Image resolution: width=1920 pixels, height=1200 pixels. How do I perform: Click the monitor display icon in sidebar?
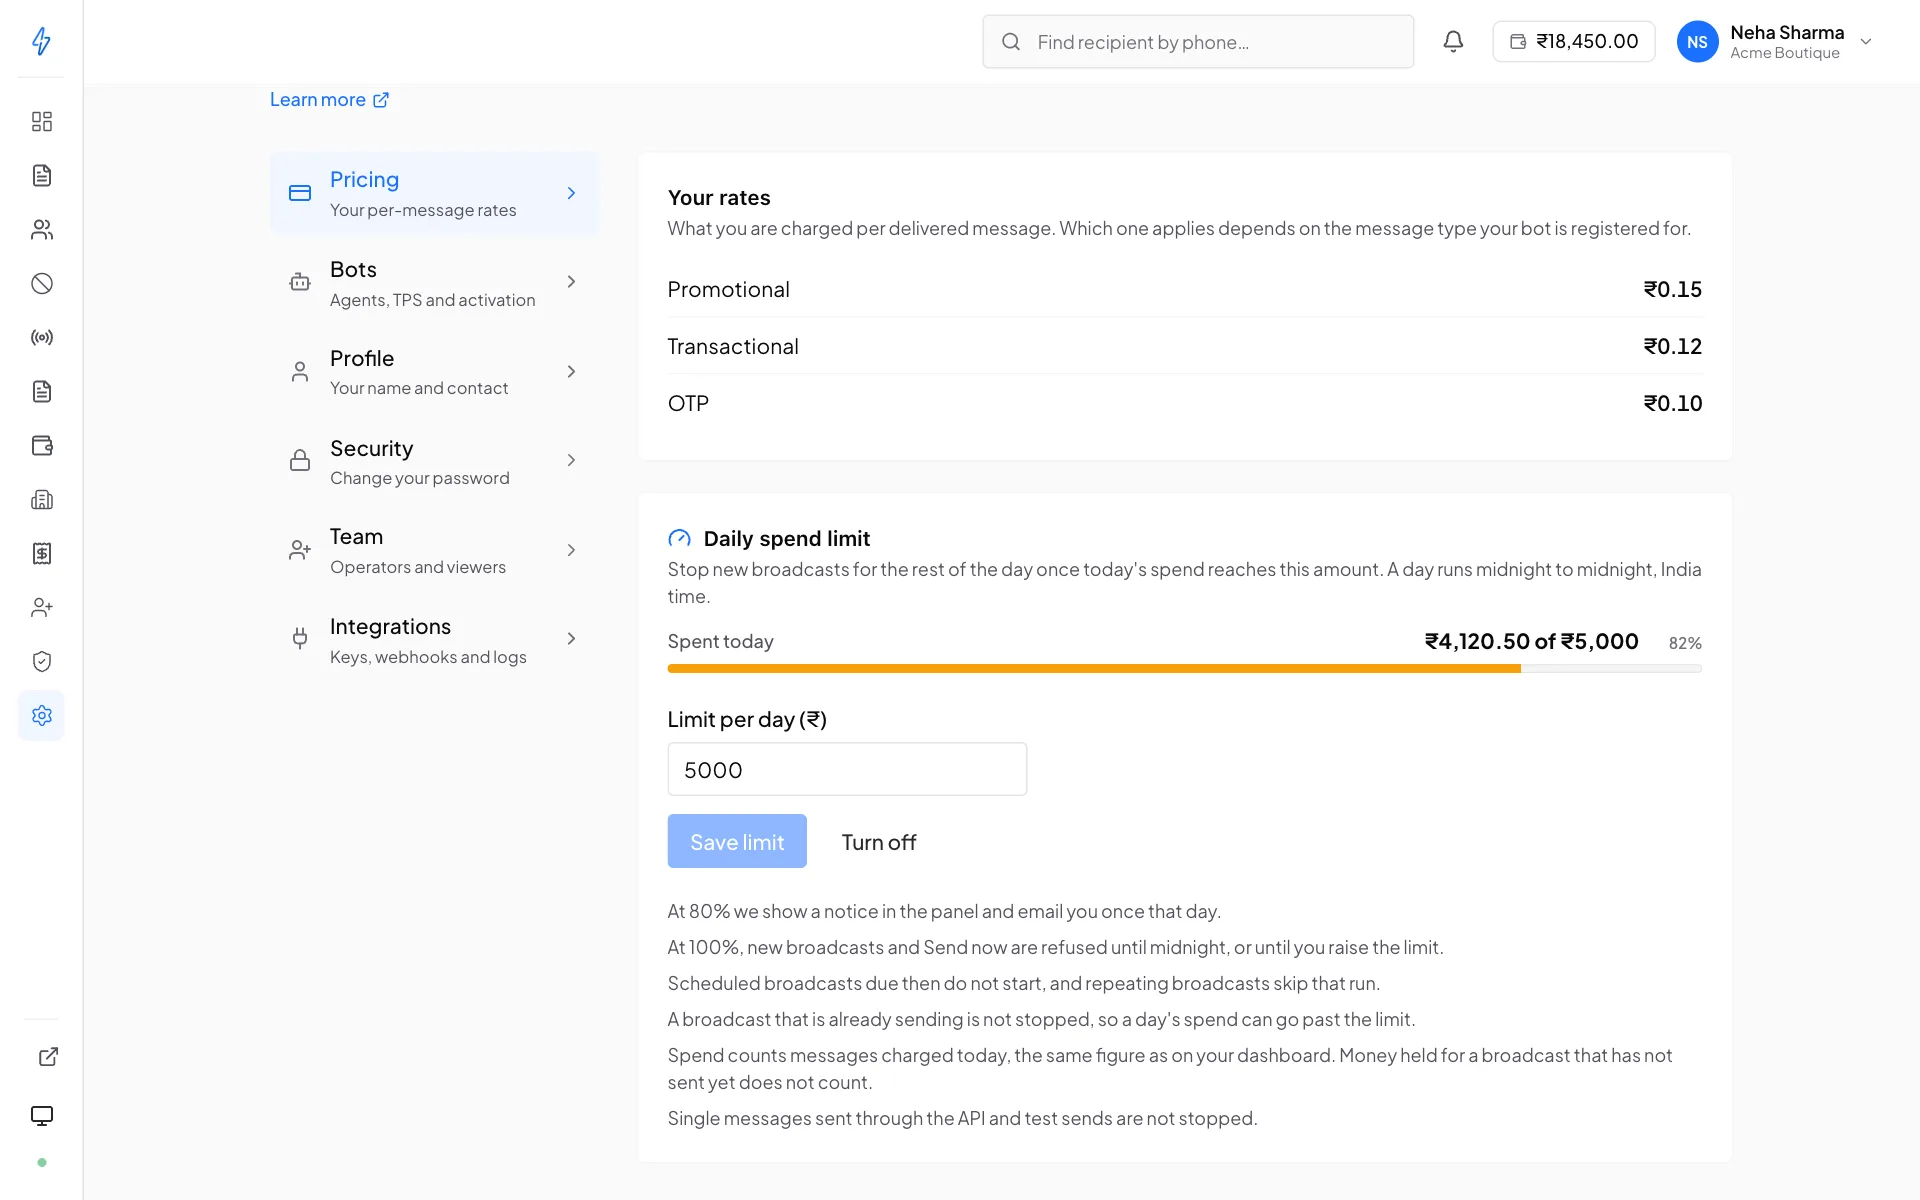pyautogui.click(x=41, y=1116)
